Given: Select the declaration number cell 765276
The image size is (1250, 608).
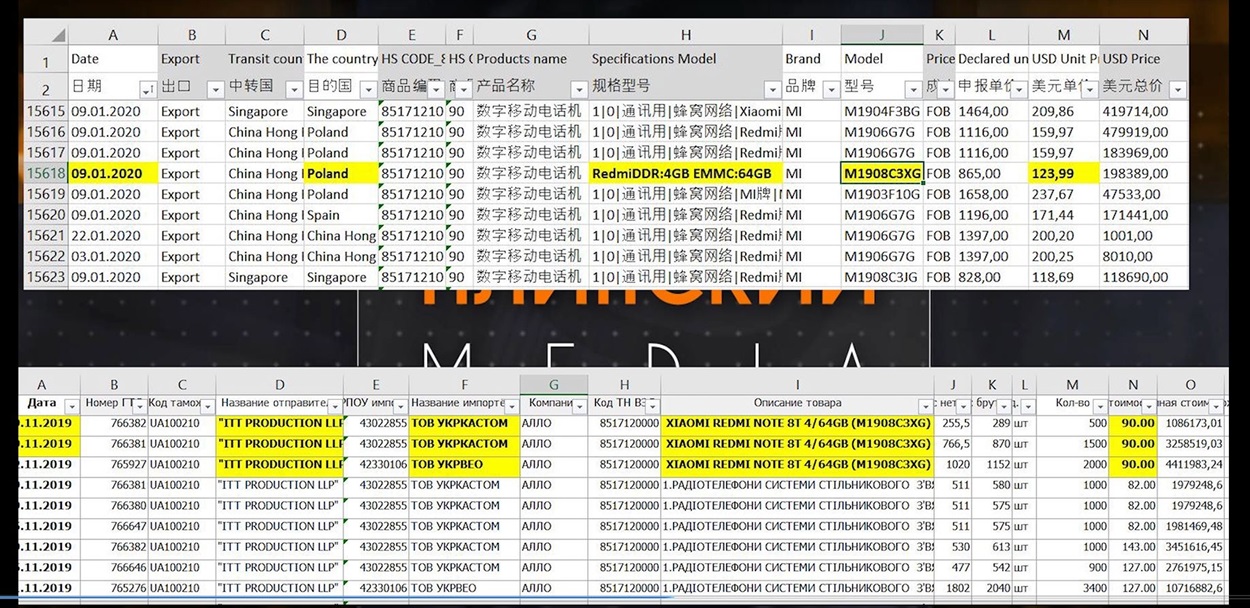Looking at the screenshot, I should click(113, 588).
